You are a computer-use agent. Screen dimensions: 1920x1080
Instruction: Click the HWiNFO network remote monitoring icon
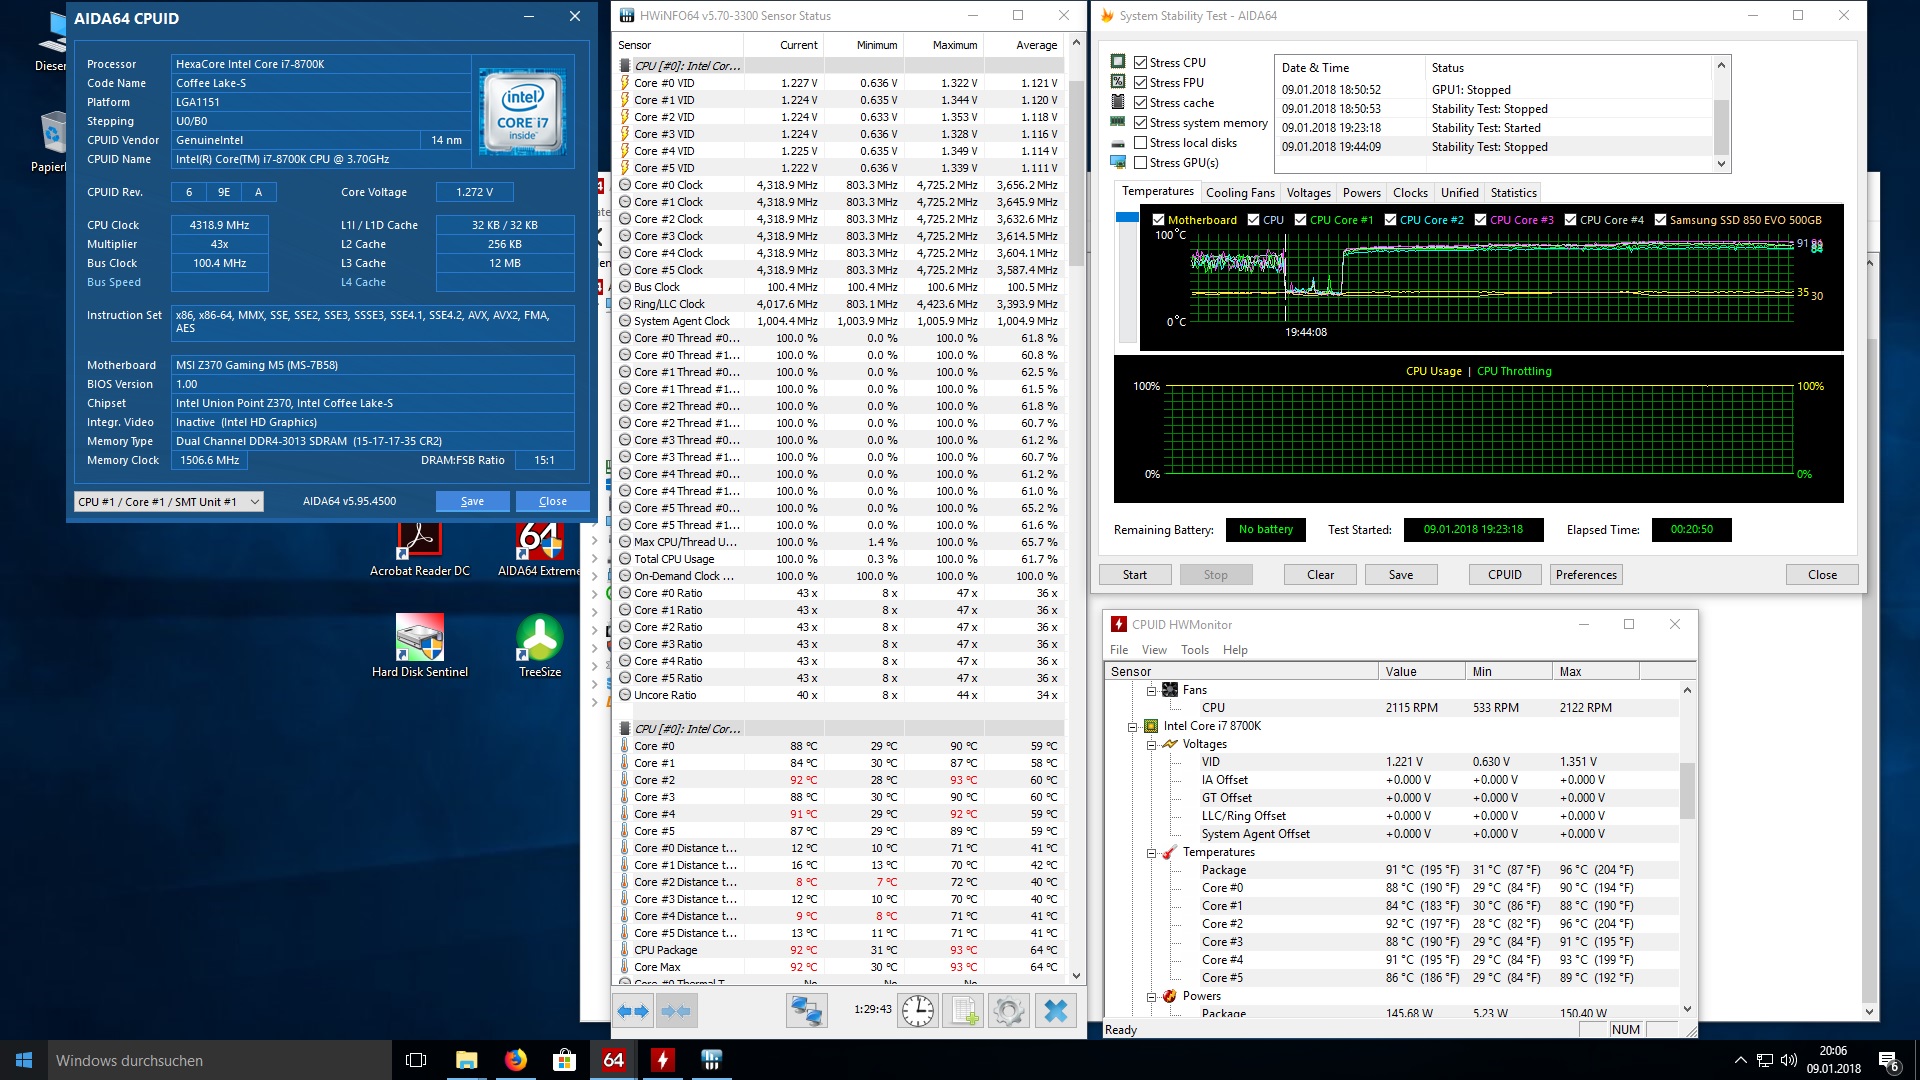click(x=806, y=1011)
